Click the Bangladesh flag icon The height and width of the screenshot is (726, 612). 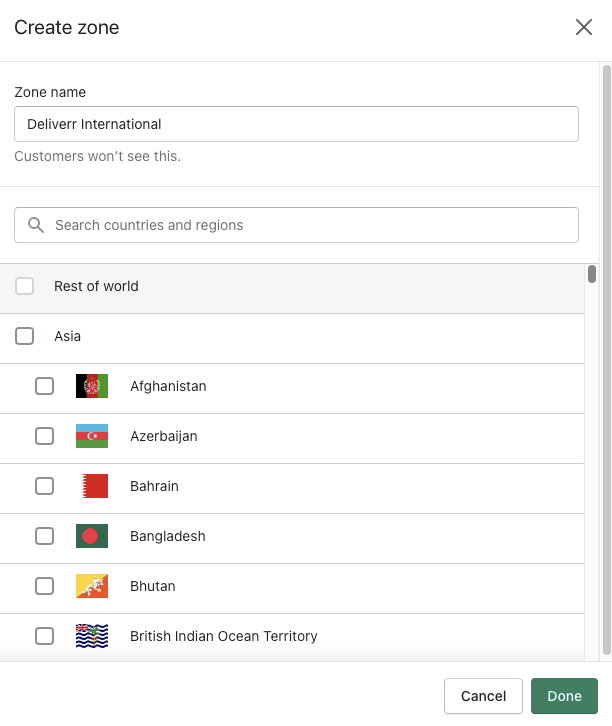click(92, 536)
